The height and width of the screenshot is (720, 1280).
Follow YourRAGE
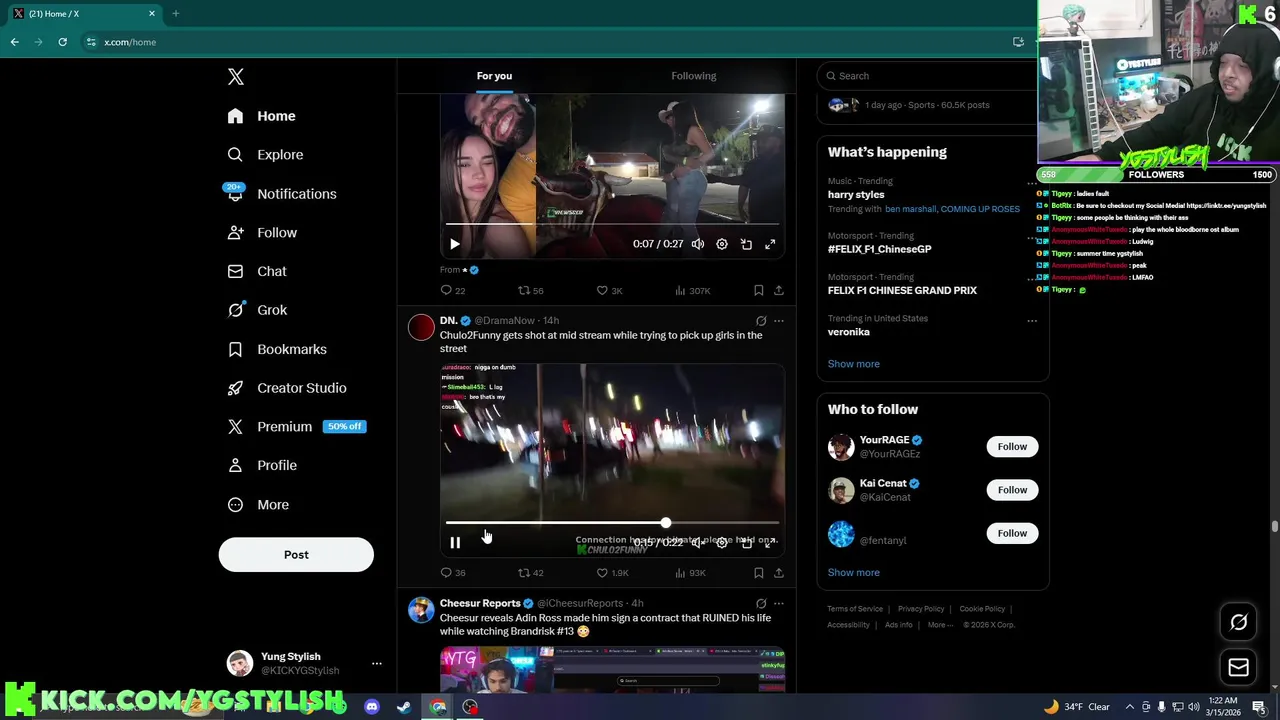pyautogui.click(x=1012, y=447)
